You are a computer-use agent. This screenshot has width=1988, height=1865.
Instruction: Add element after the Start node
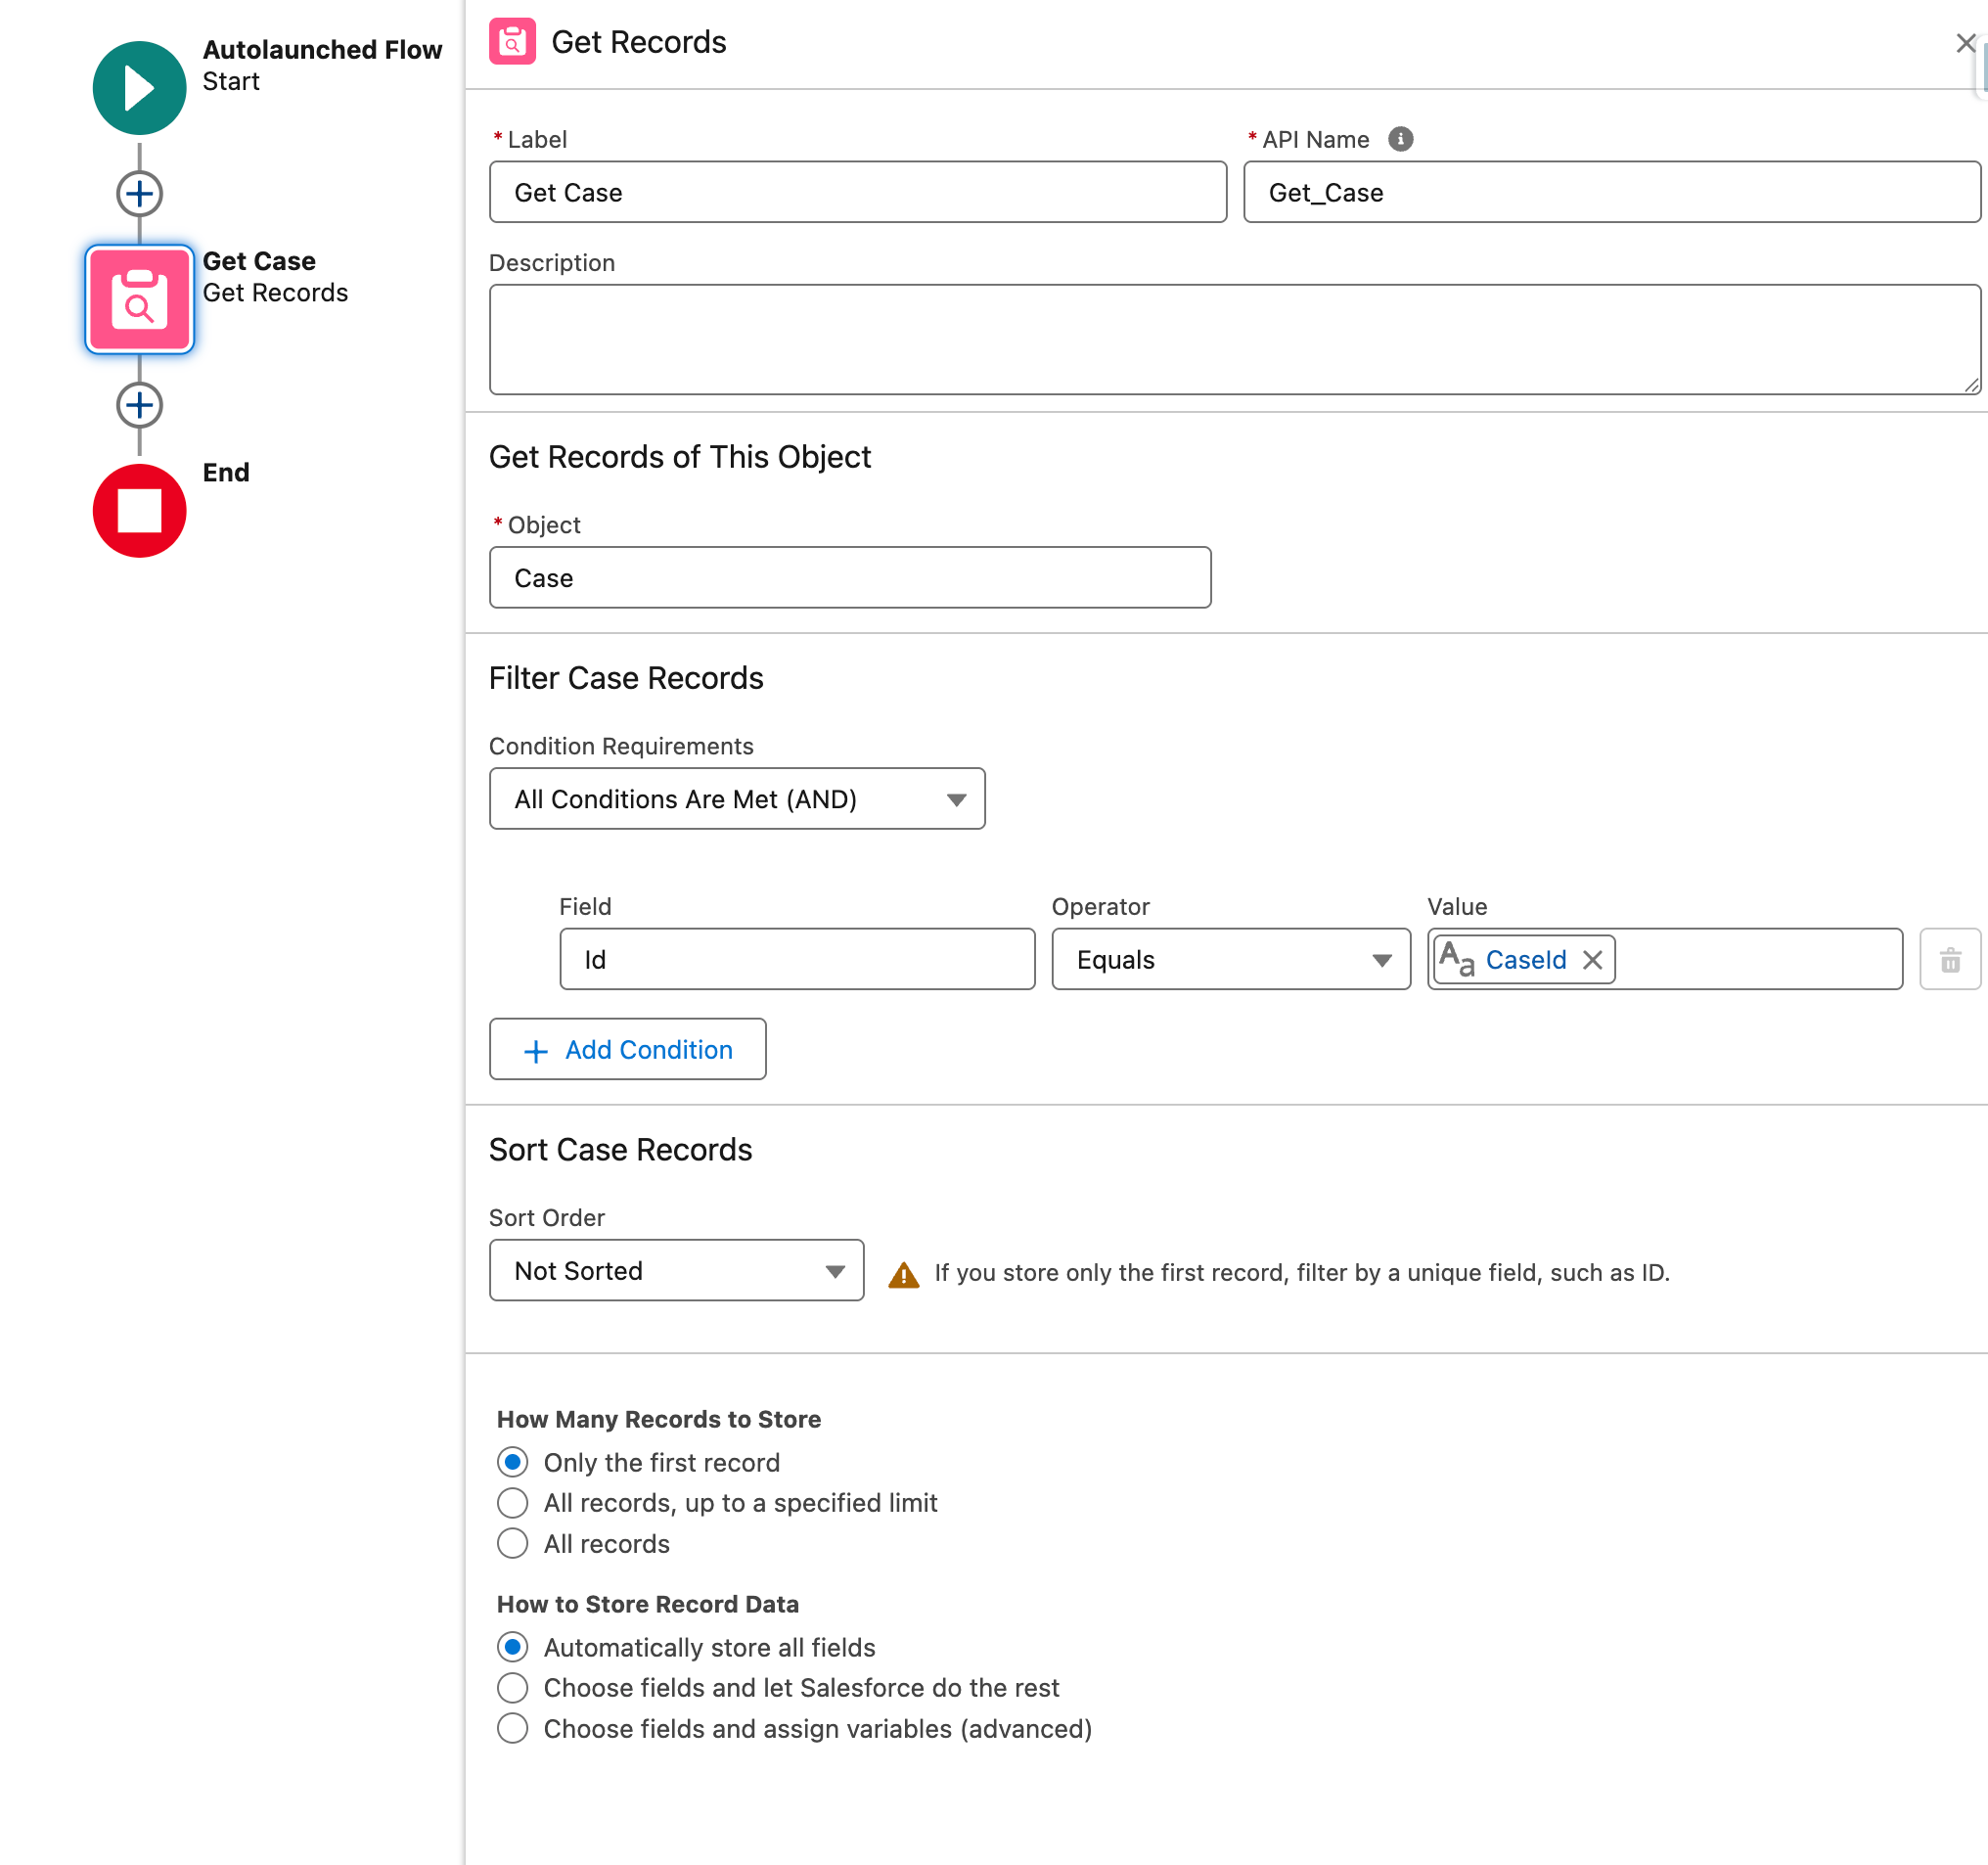(139, 193)
